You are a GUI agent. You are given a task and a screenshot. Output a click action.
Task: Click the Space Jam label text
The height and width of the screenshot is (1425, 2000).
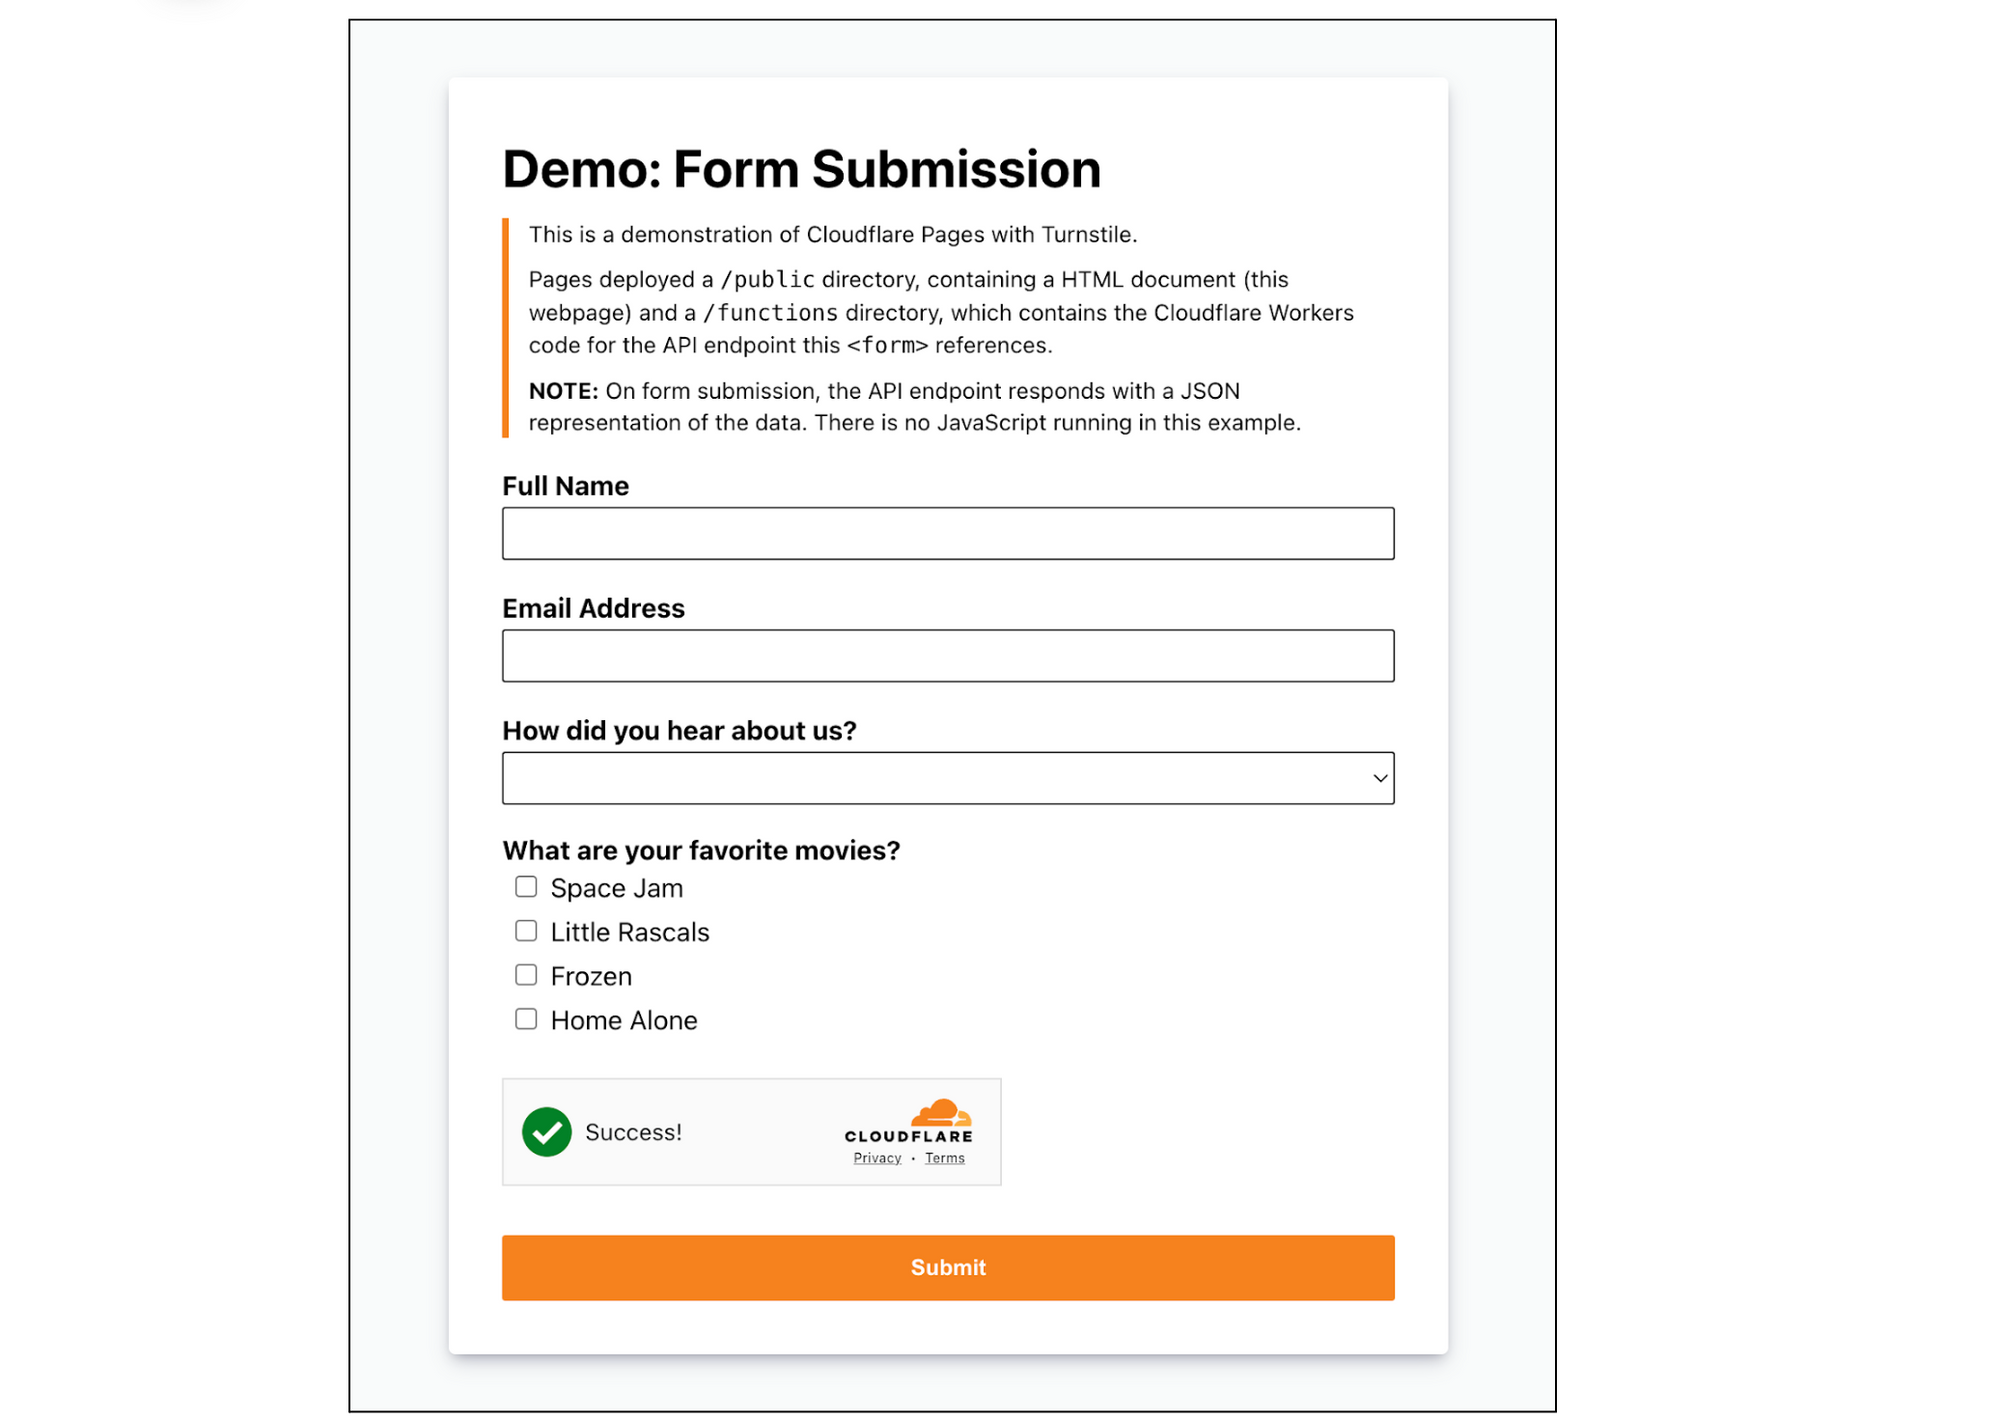616,888
